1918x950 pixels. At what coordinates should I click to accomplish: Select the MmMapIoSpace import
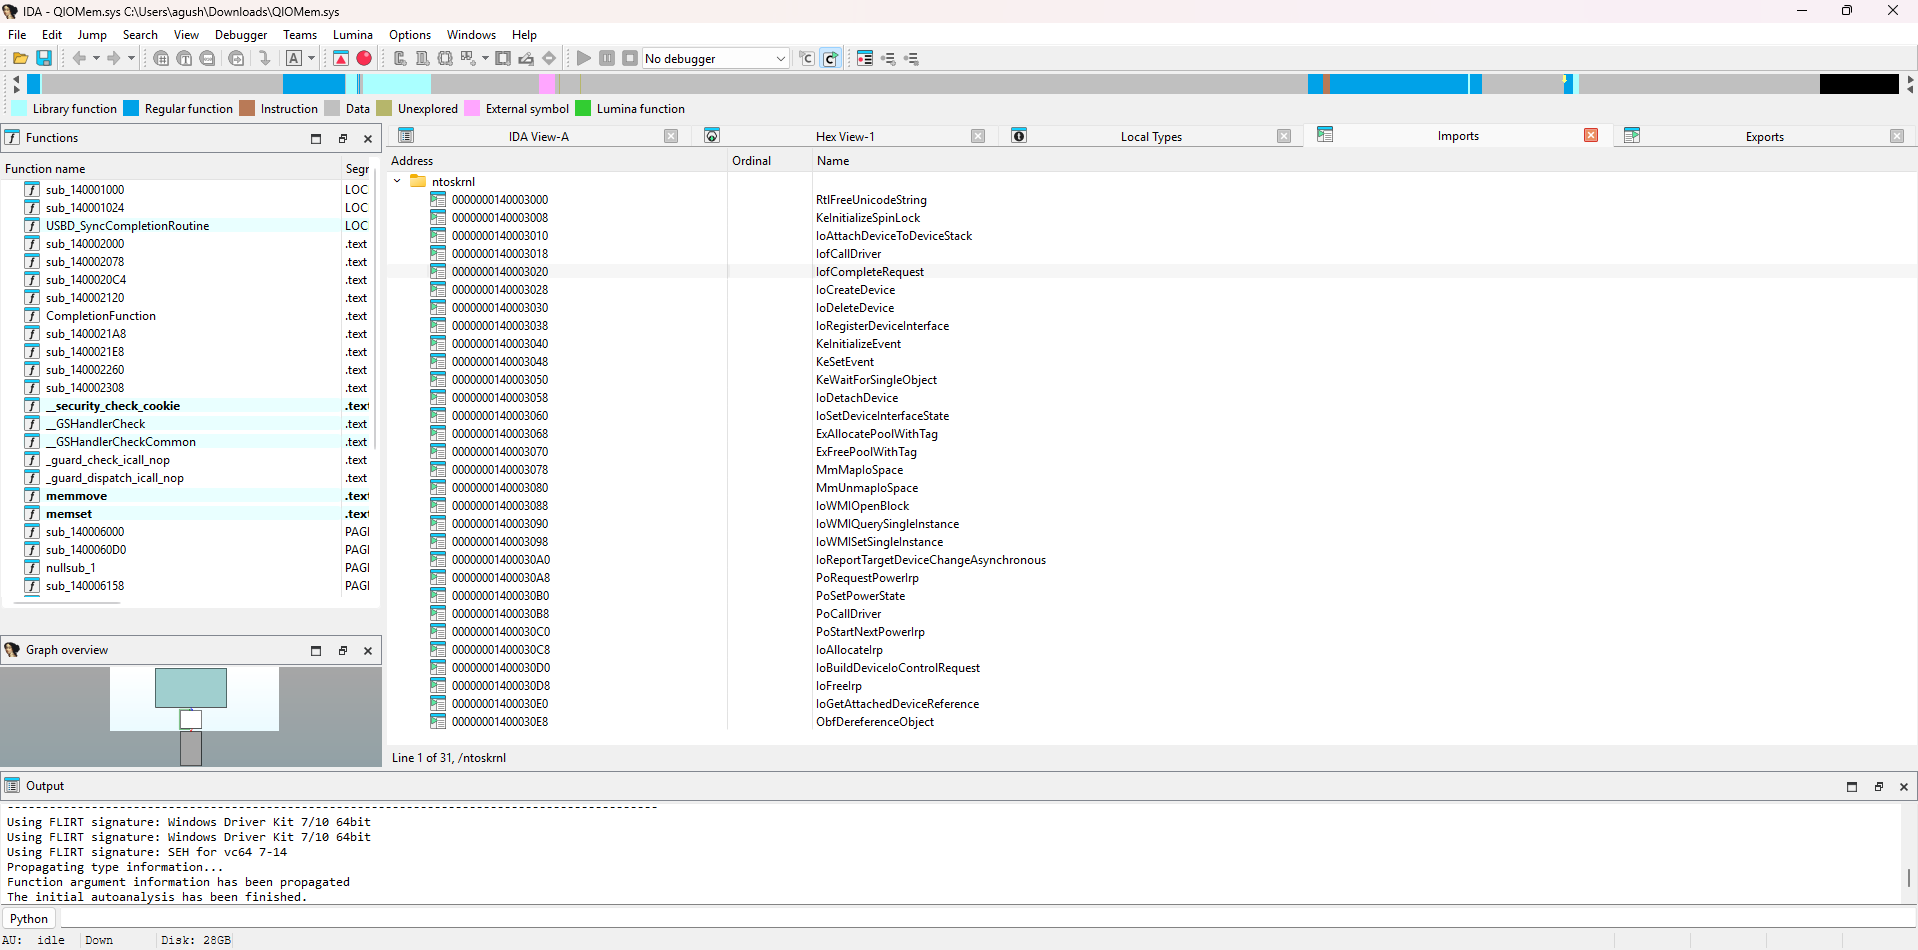point(859,470)
